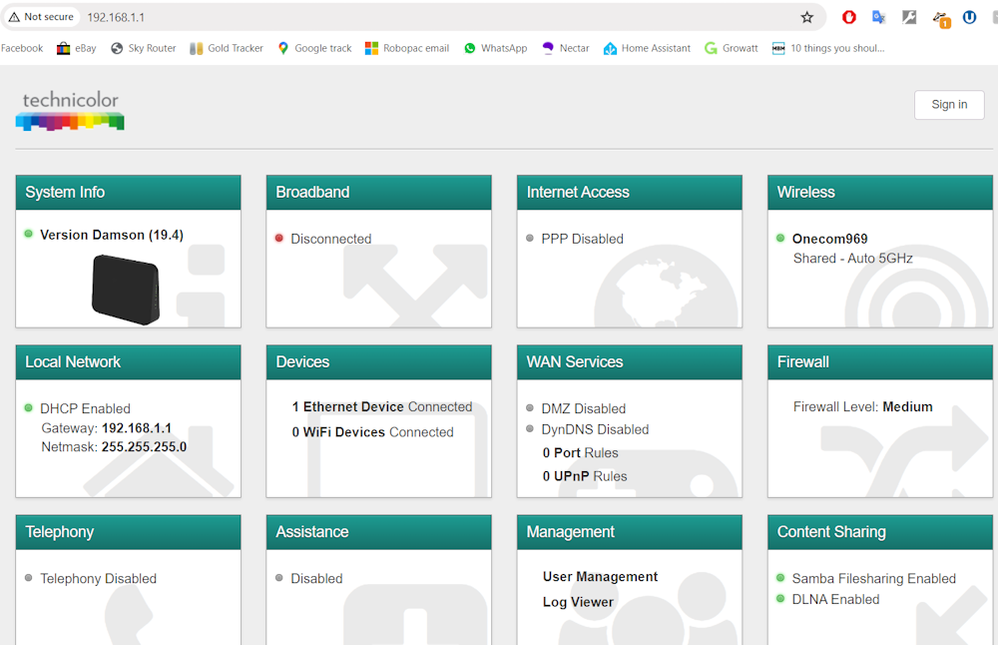This screenshot has width=998, height=645.
Task: Open the Broadband card header
Action: (x=378, y=192)
